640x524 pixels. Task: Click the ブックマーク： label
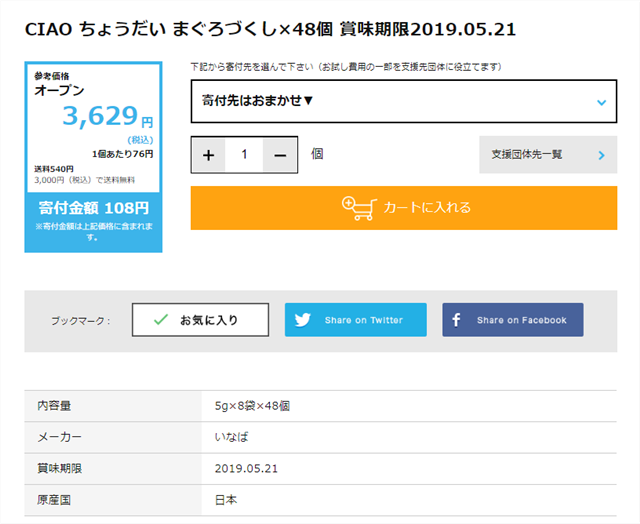pos(81,321)
